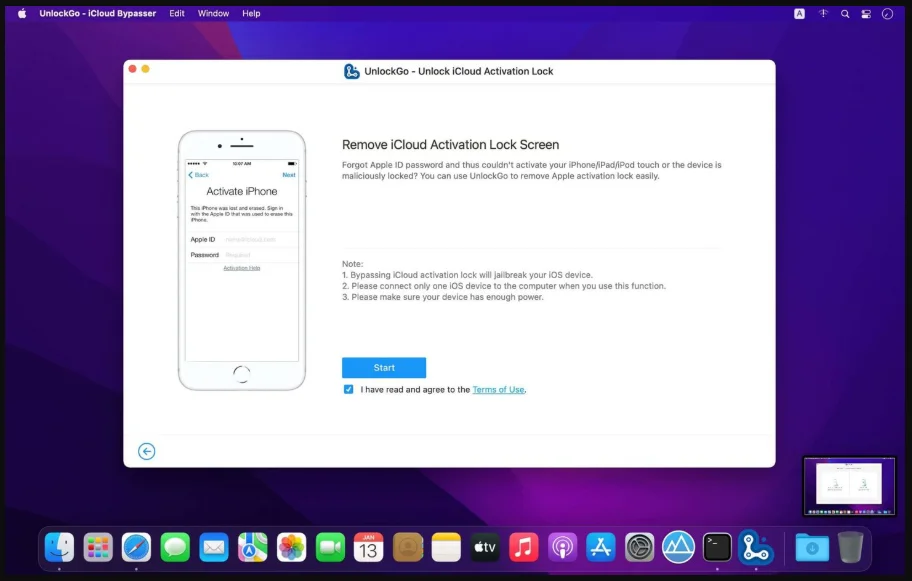Go back using the circled arrow icon
Viewport: 912px width, 581px height.
coord(147,451)
